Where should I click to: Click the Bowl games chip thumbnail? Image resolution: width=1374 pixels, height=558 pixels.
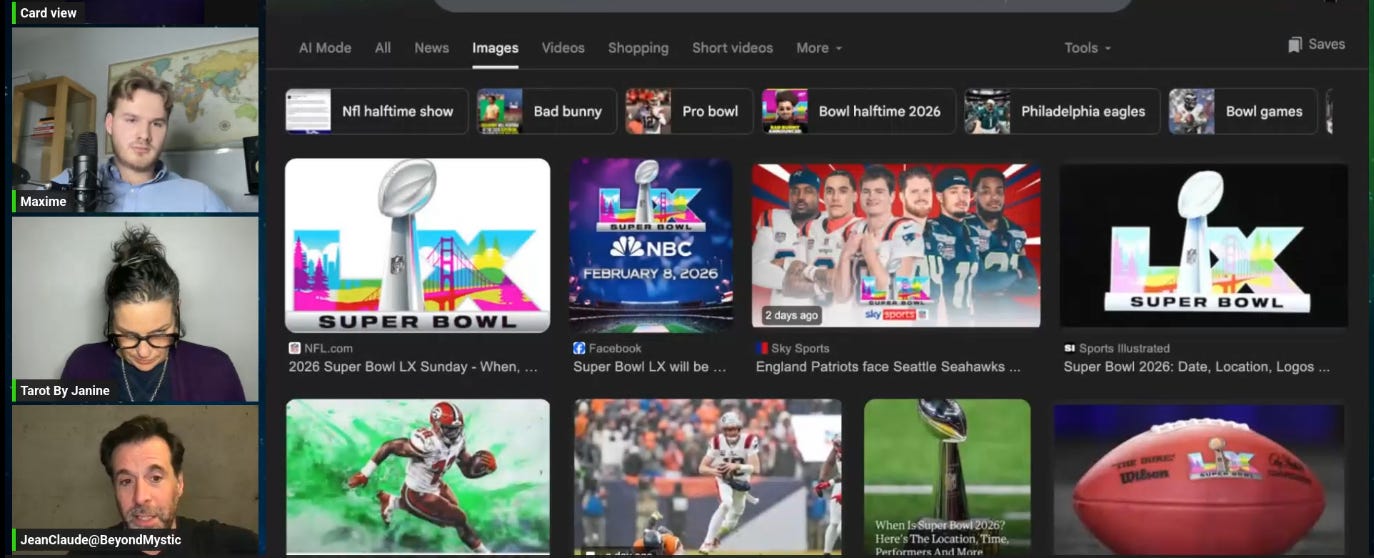(1191, 111)
